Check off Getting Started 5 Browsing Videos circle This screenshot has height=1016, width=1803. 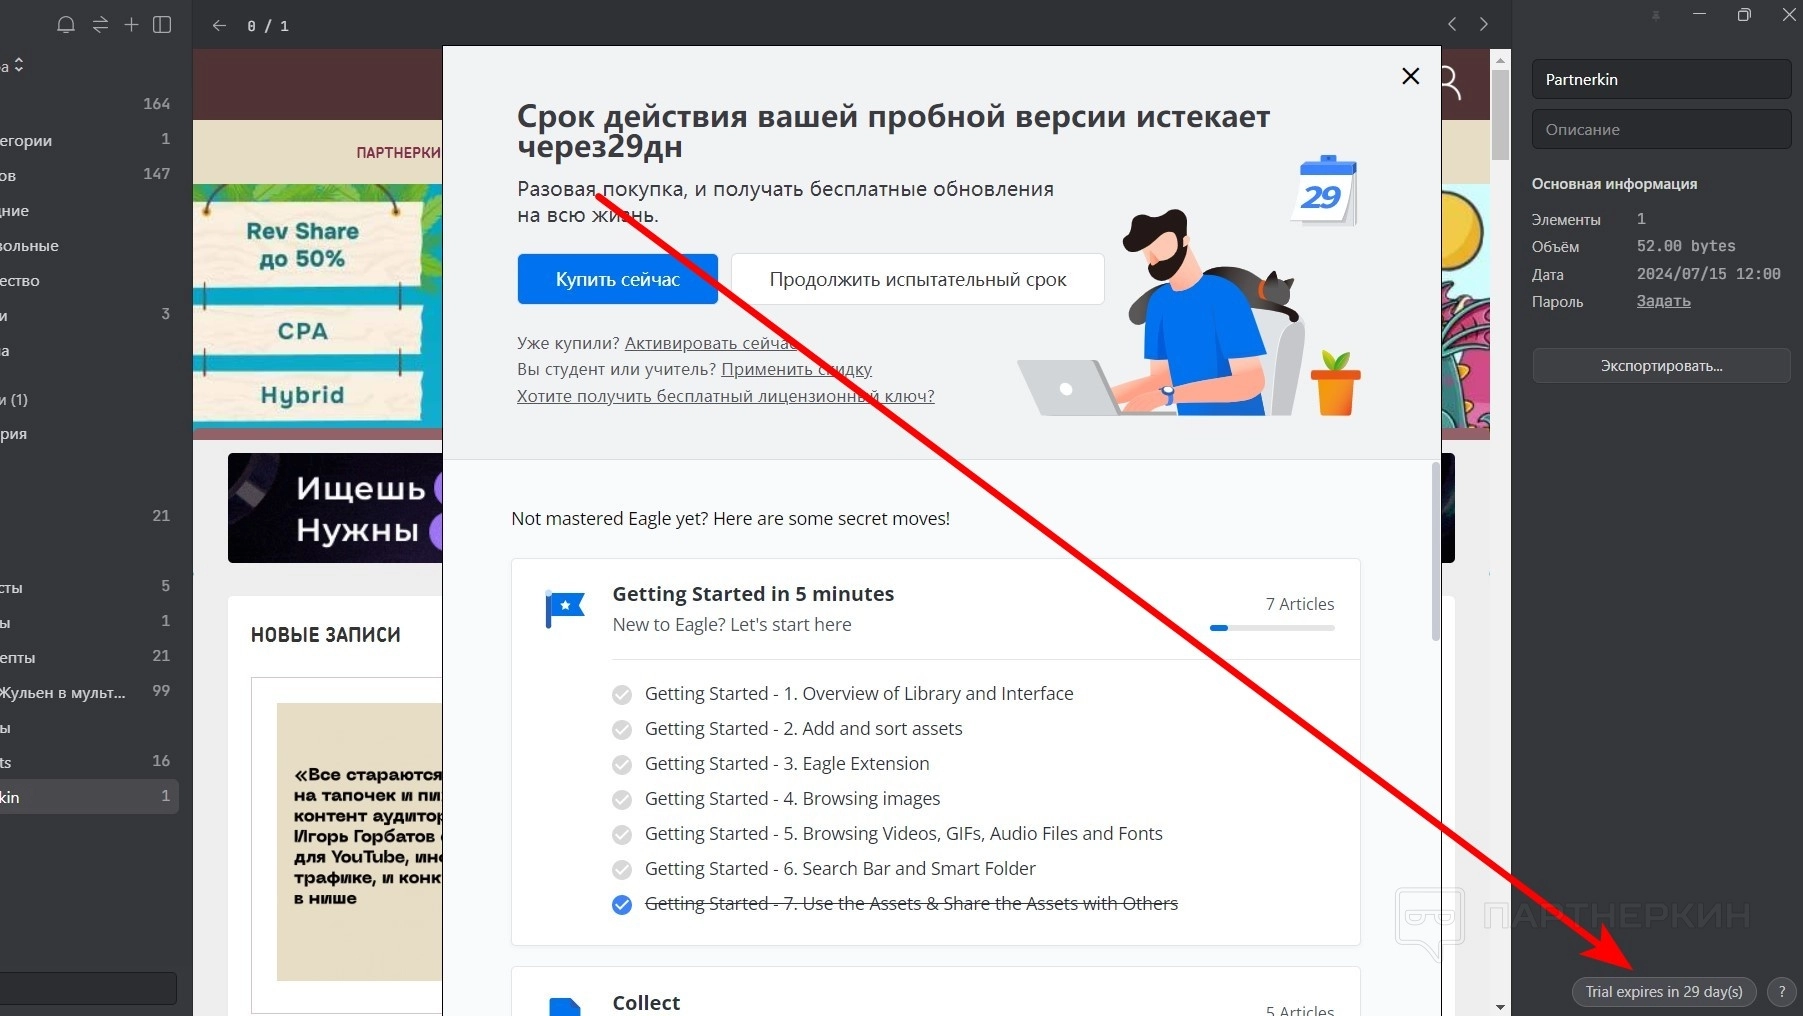[622, 835]
